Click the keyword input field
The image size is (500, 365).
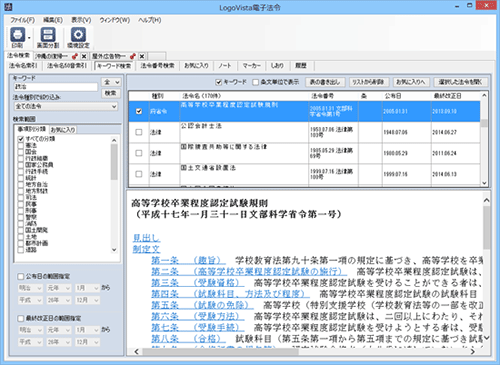pyautogui.click(x=56, y=87)
